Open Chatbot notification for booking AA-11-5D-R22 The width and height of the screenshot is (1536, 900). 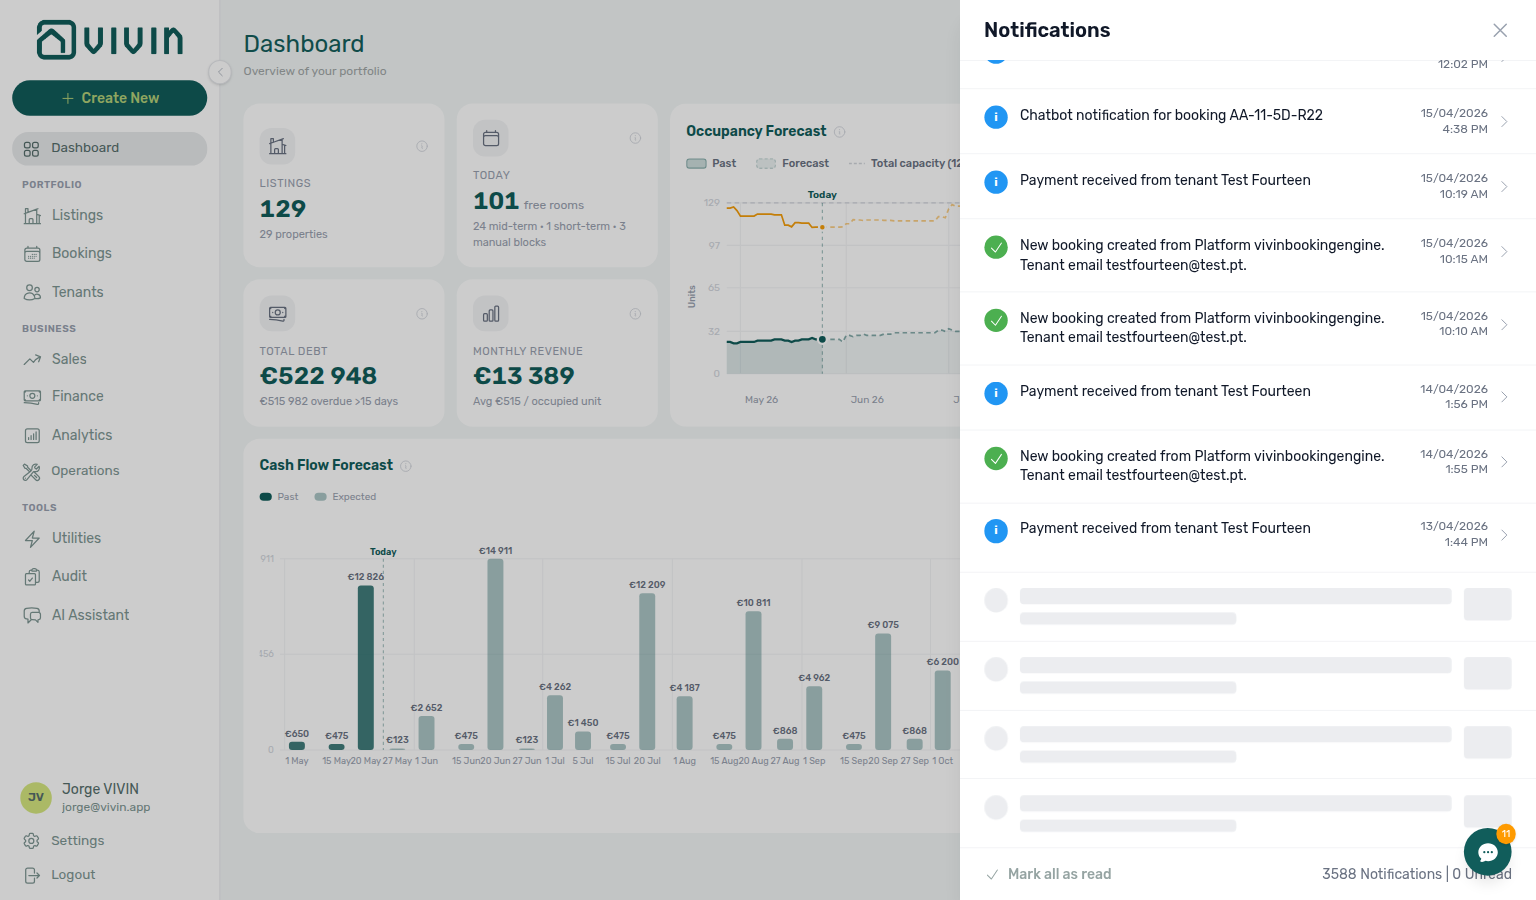(x=1247, y=121)
